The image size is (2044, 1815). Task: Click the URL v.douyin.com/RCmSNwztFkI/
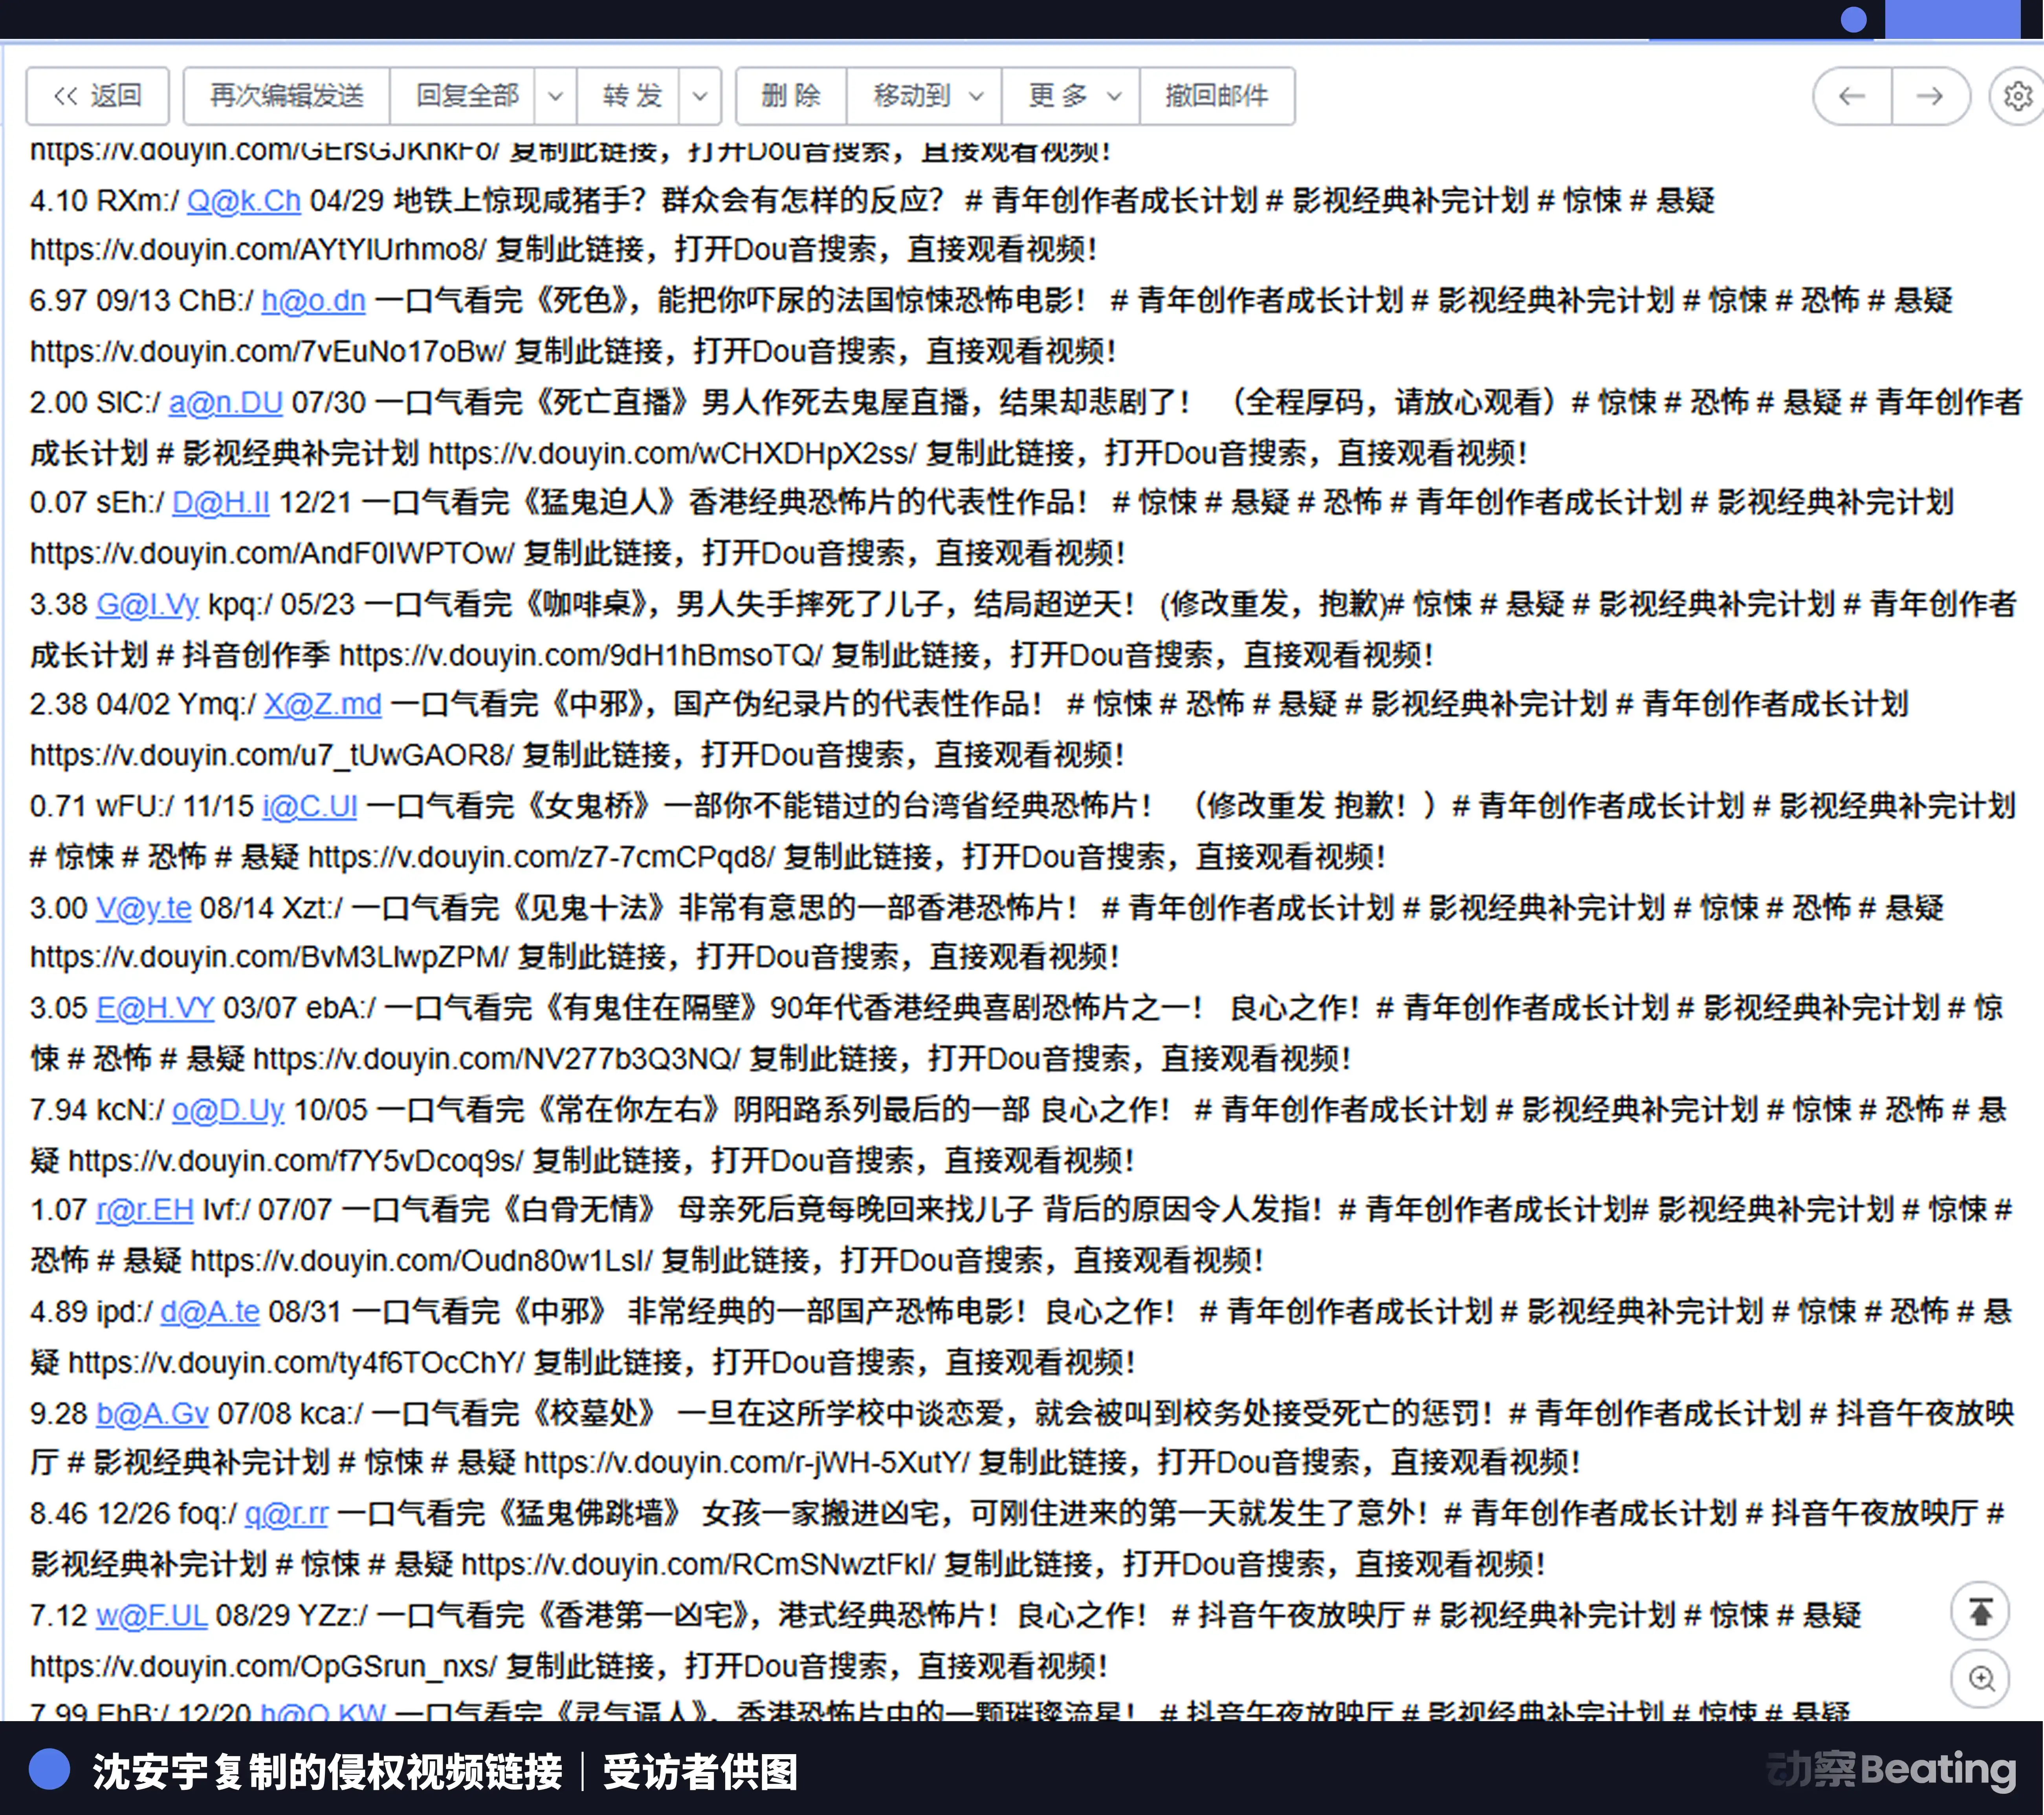[699, 1565]
